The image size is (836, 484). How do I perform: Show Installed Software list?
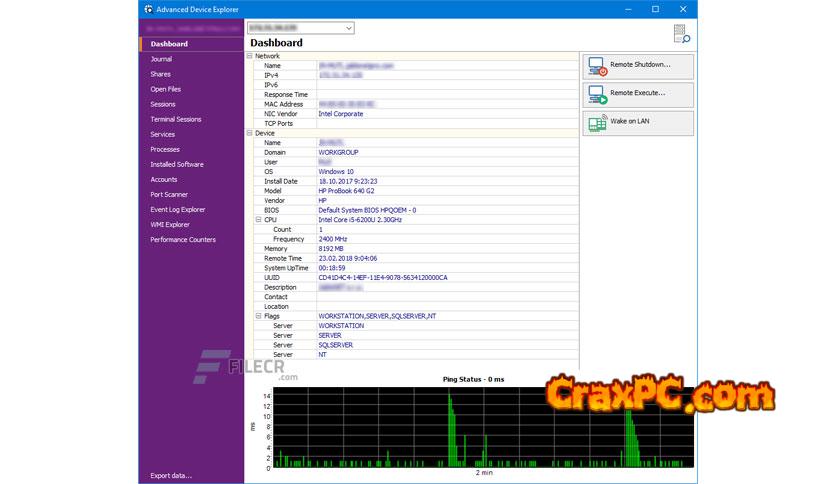coord(177,164)
